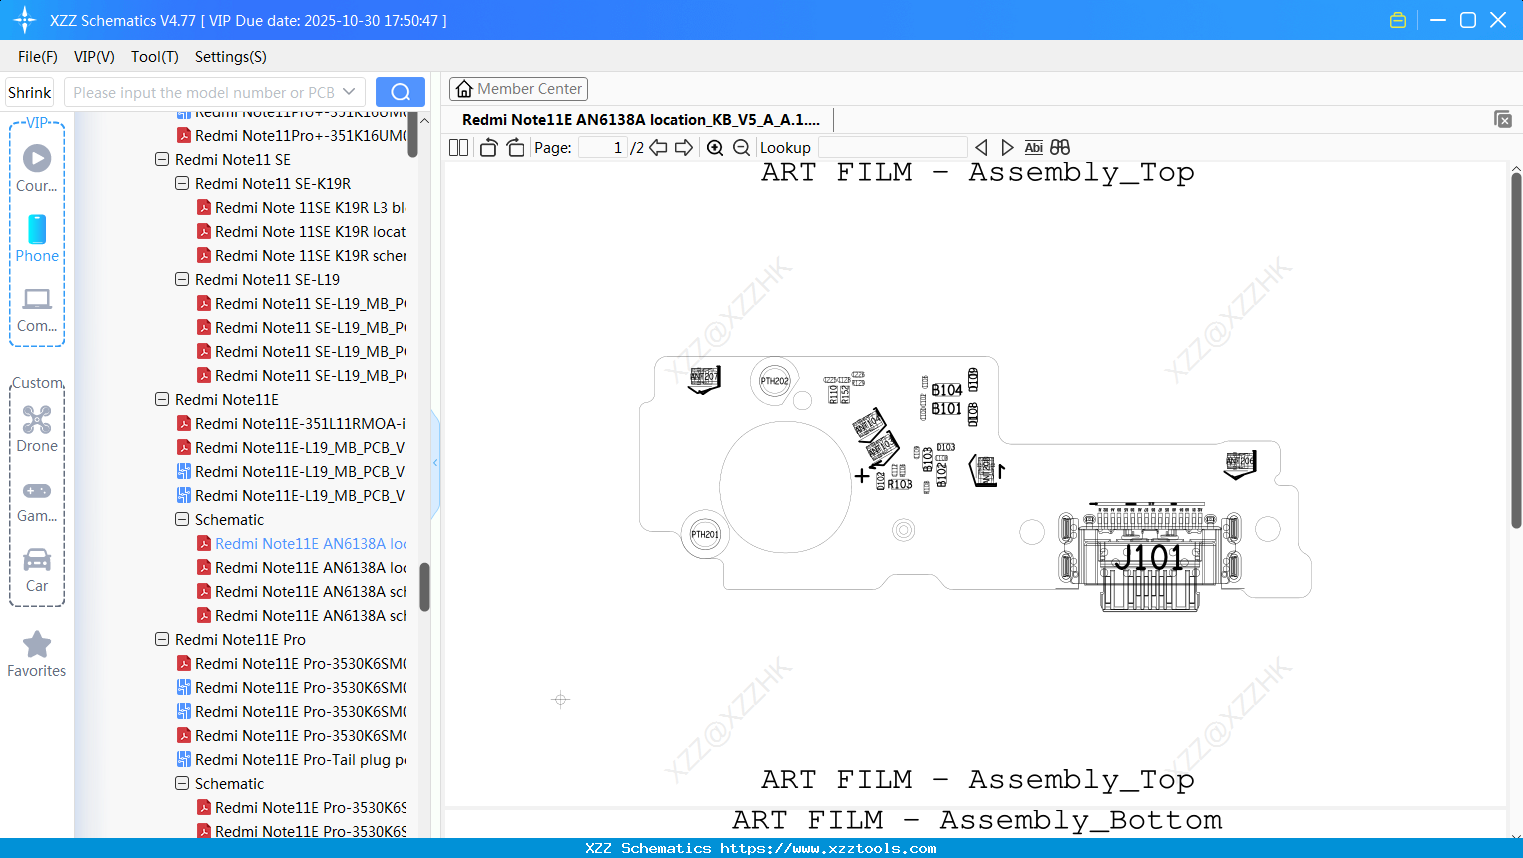This screenshot has width=1523, height=858.
Task: Rotate the schematic counterclockwise
Action: [487, 147]
